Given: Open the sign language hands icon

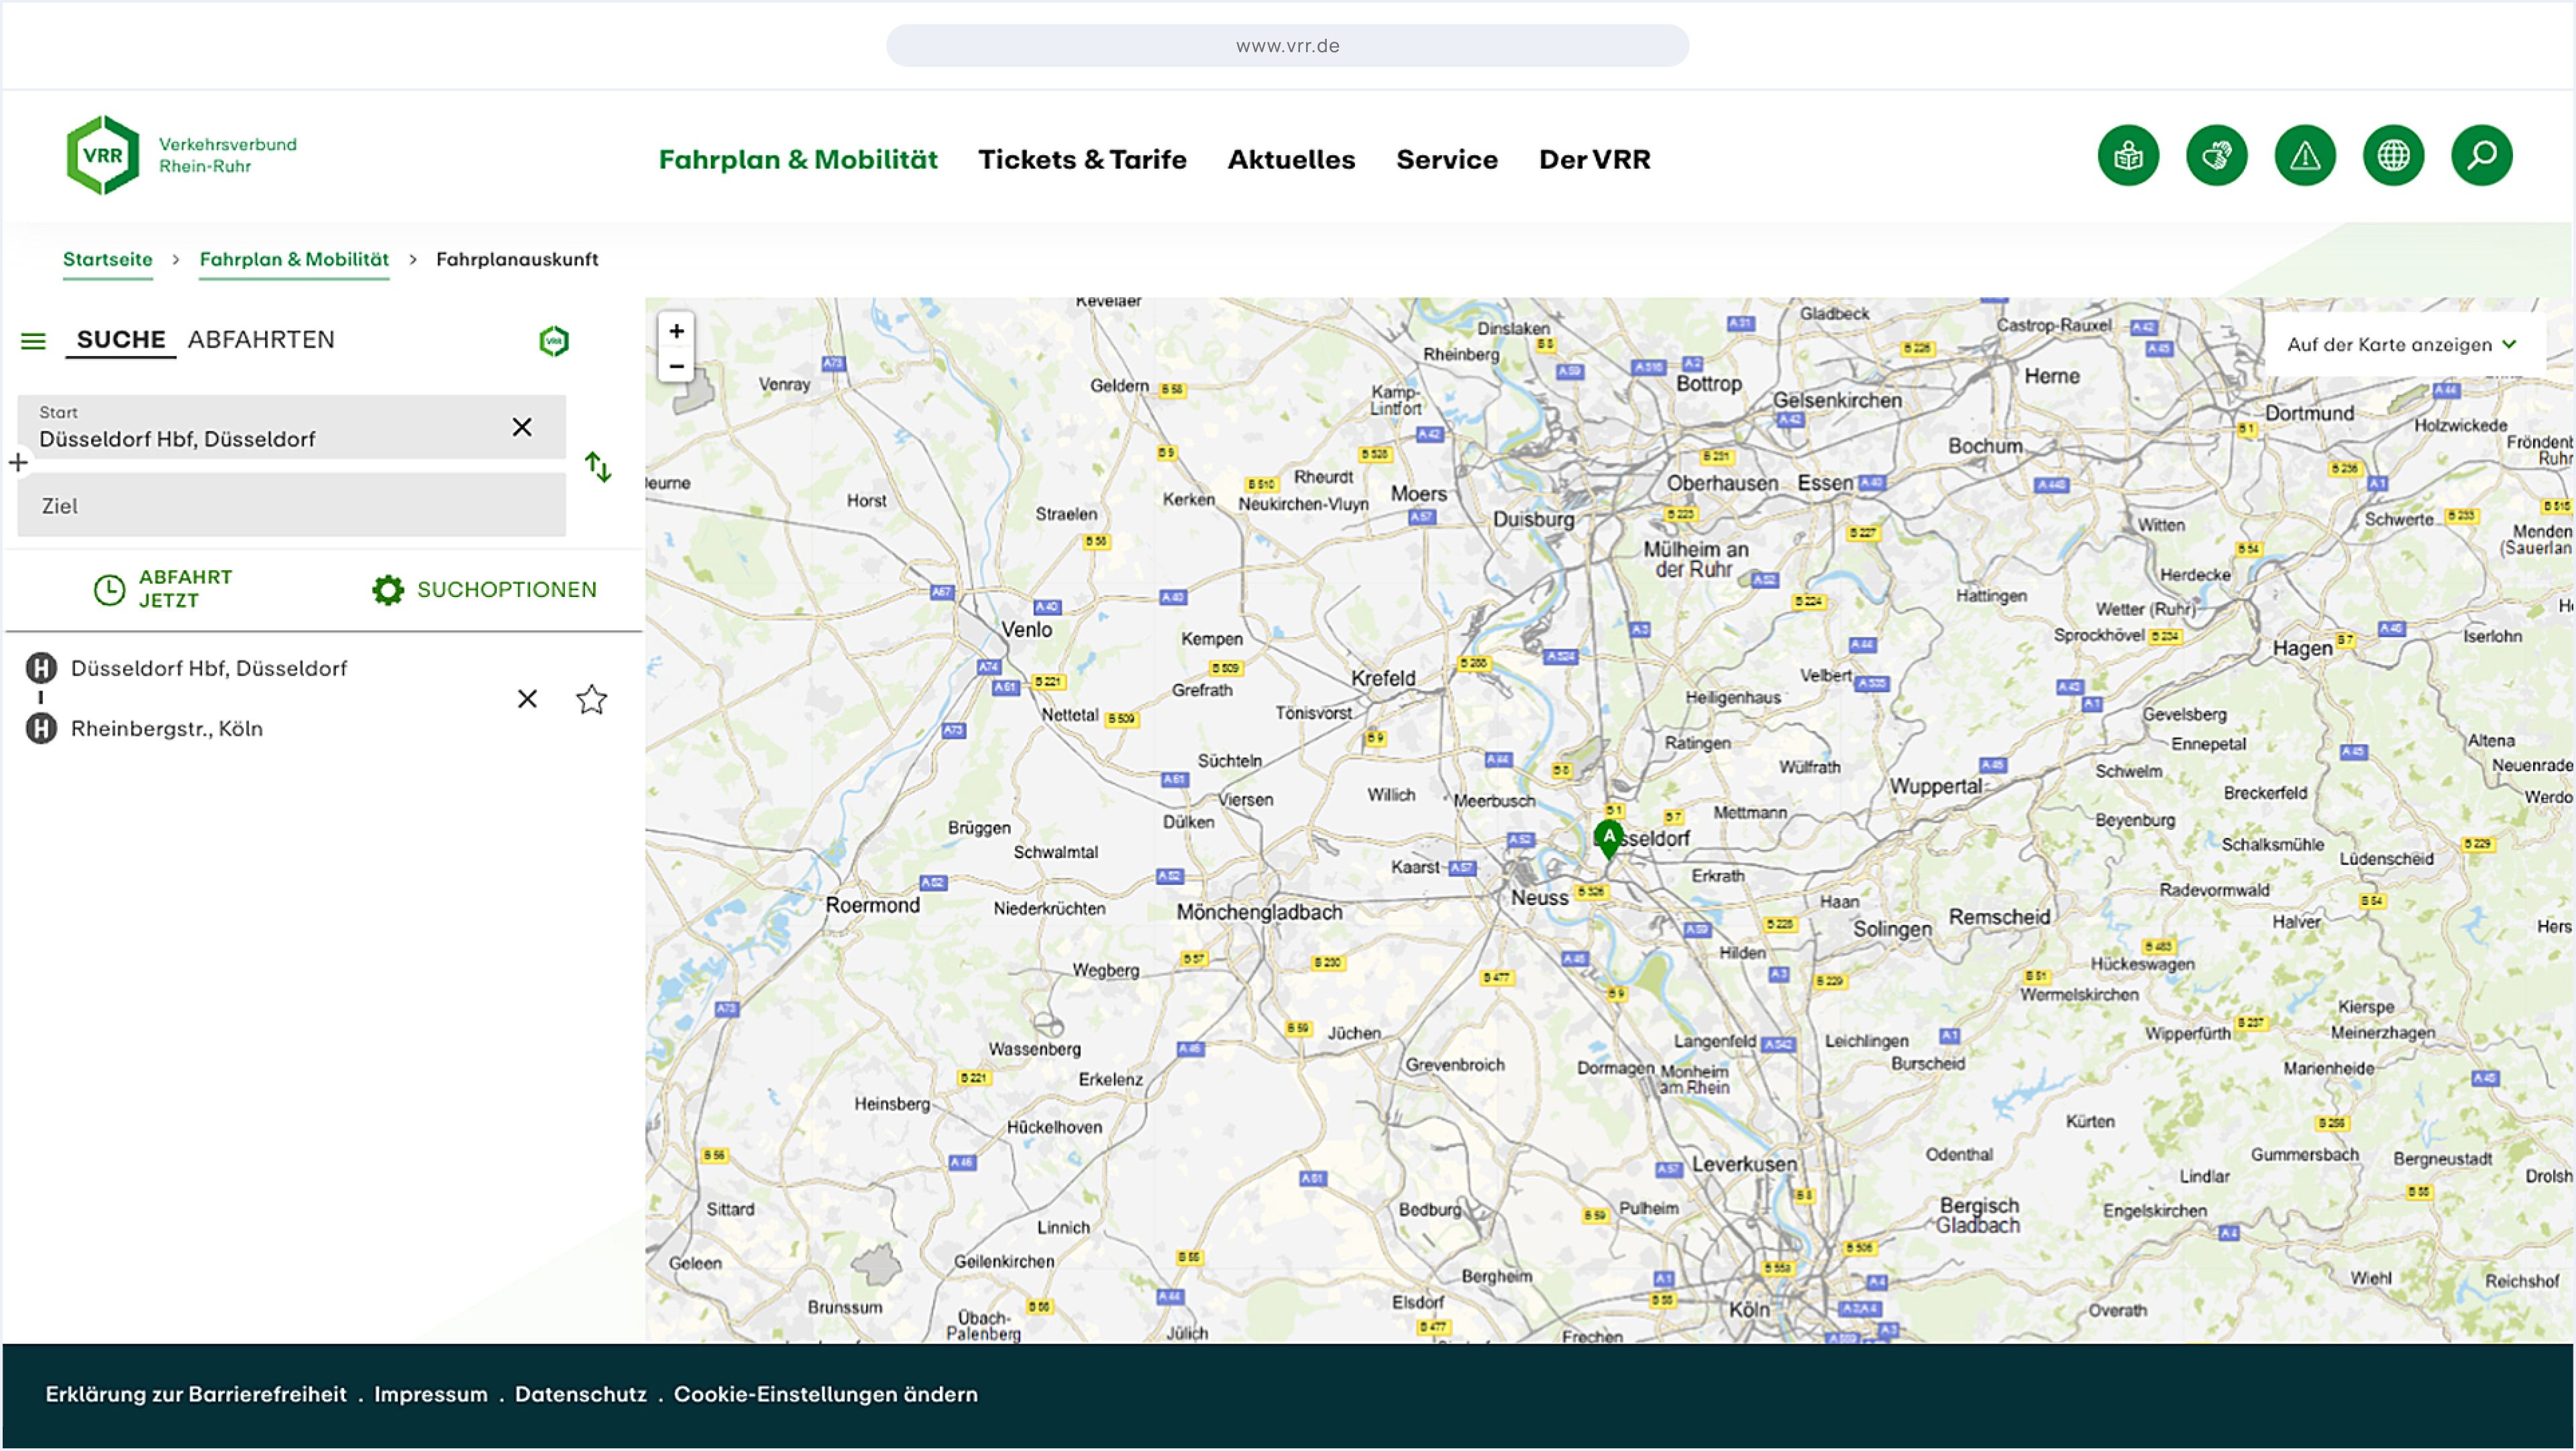Looking at the screenshot, I should [2216, 156].
